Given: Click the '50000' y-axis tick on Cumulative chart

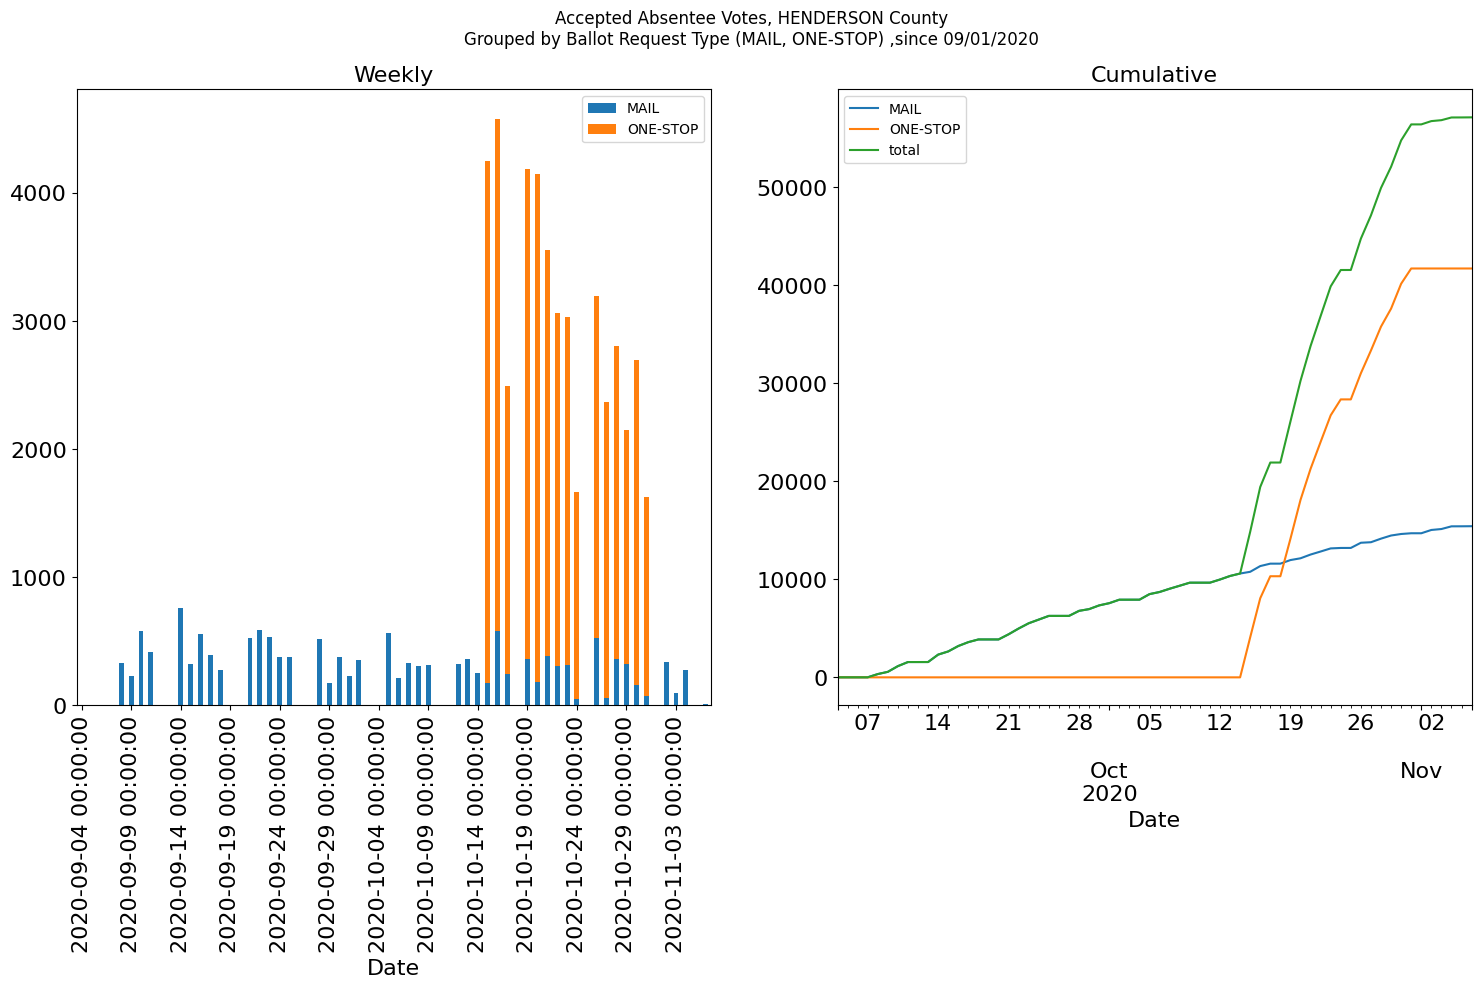Looking at the screenshot, I should pyautogui.click(x=792, y=188).
